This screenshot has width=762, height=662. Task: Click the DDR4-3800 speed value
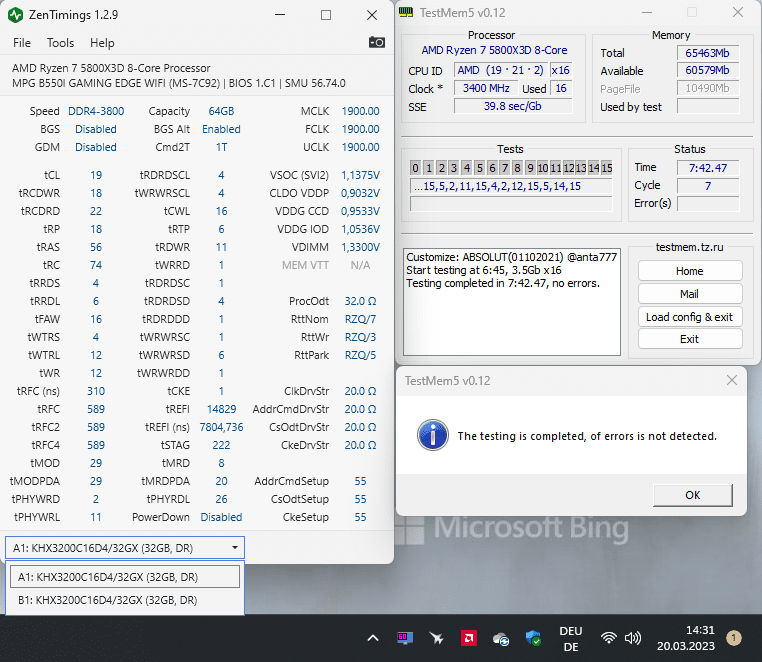(x=96, y=111)
